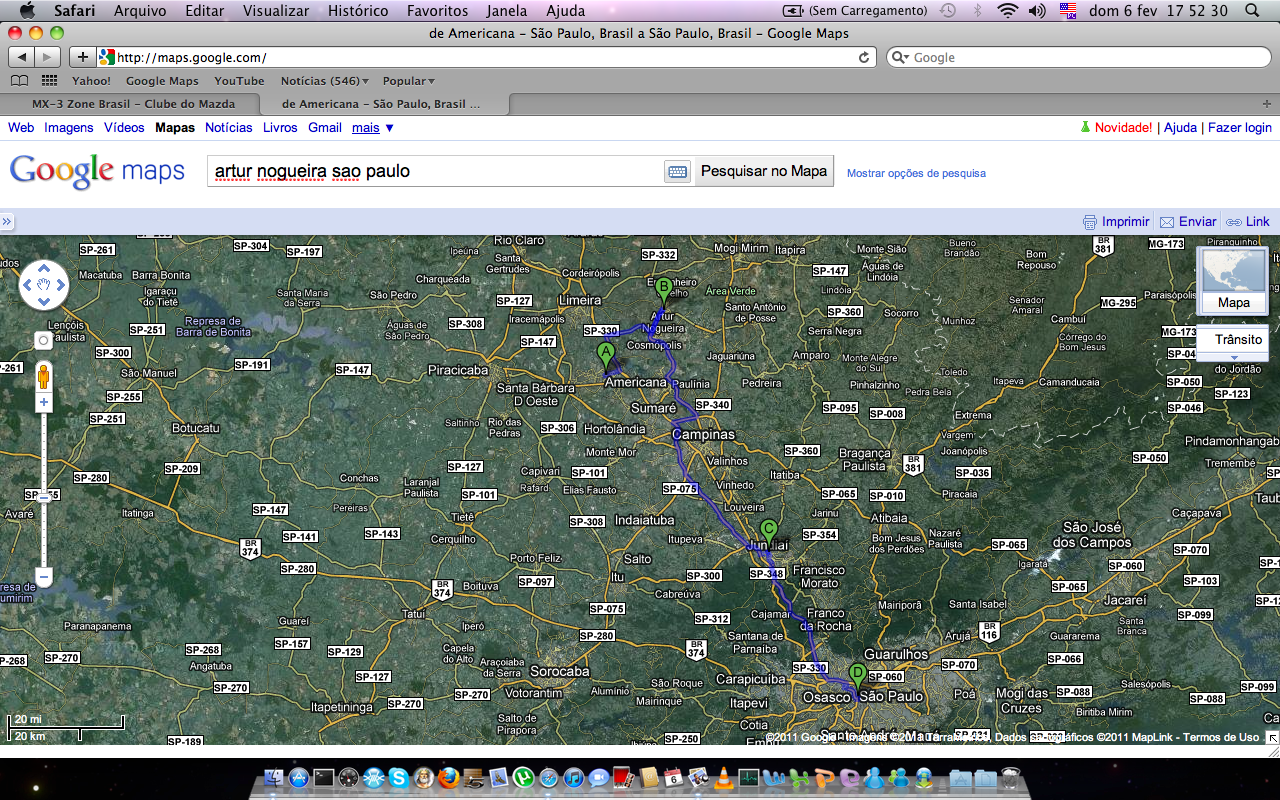Reload page with the address bar refresh icon
Viewport: 1280px width, 800px height.
864,58
